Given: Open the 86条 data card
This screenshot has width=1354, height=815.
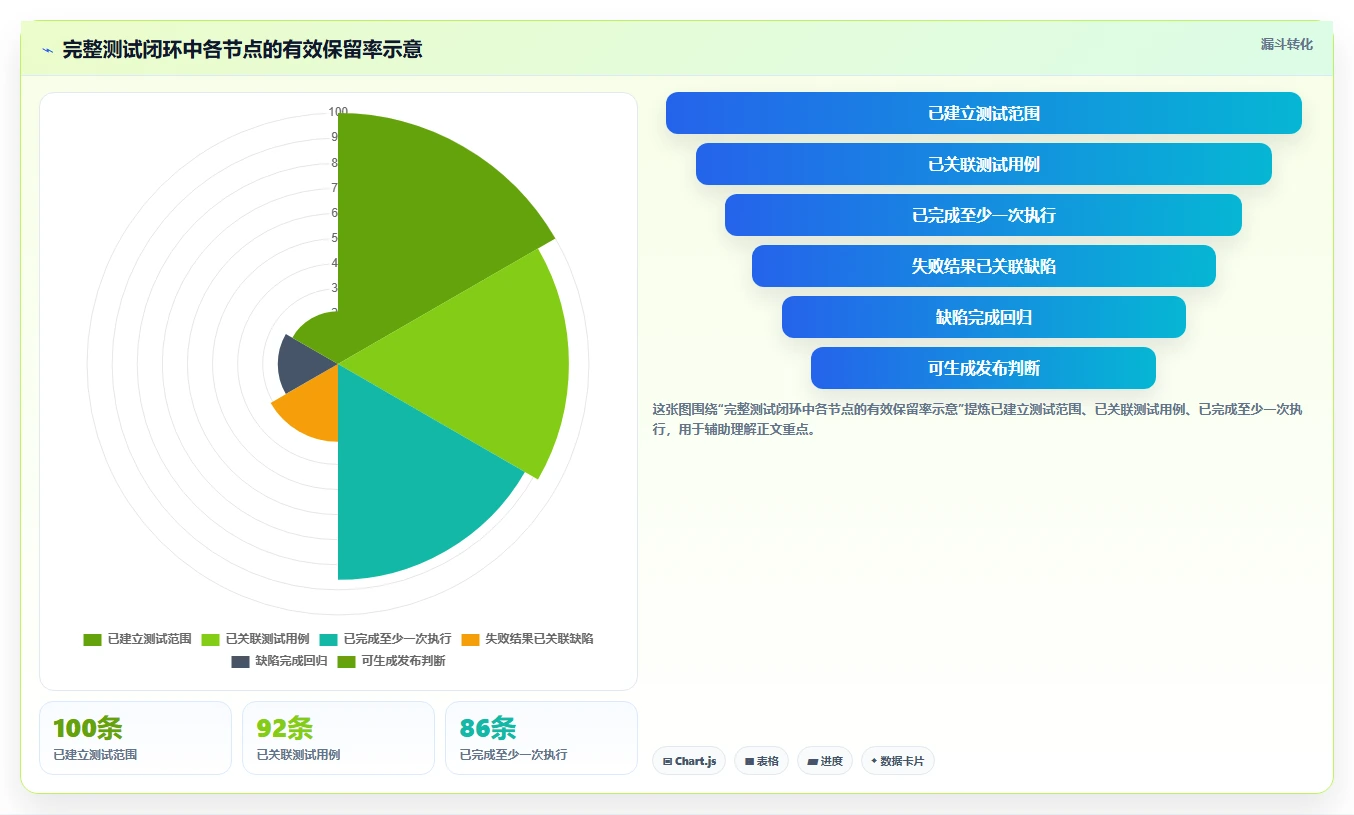Looking at the screenshot, I should click(541, 738).
